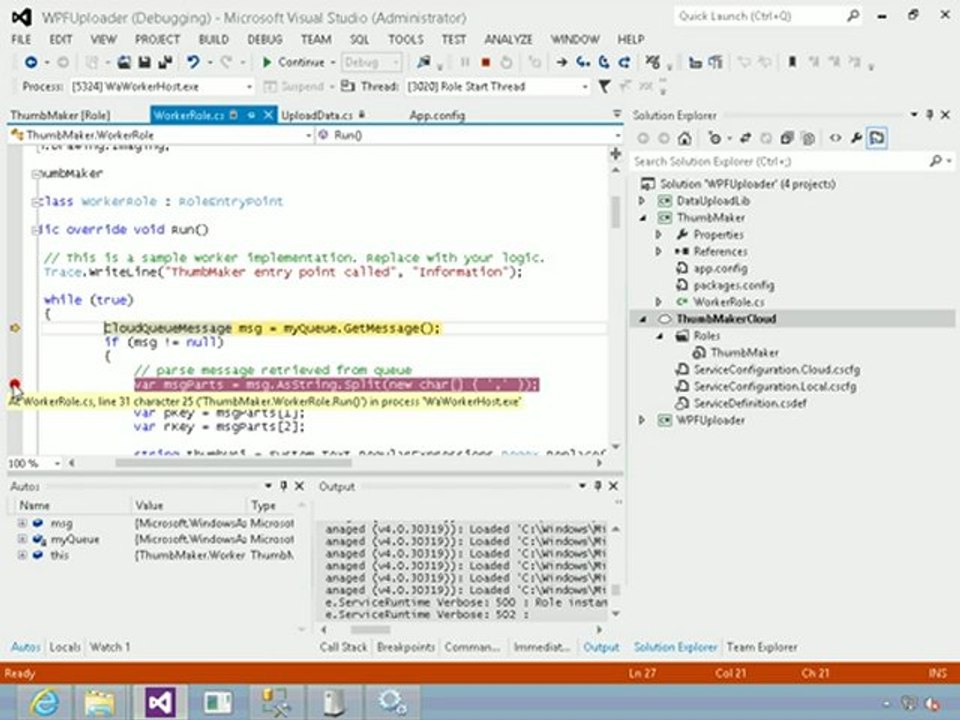
Task: Expand the References node
Action: 659,252
